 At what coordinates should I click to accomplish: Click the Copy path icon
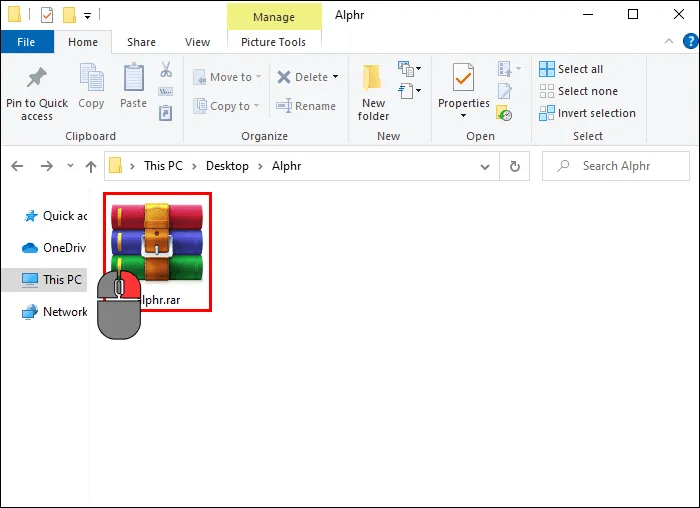[166, 92]
